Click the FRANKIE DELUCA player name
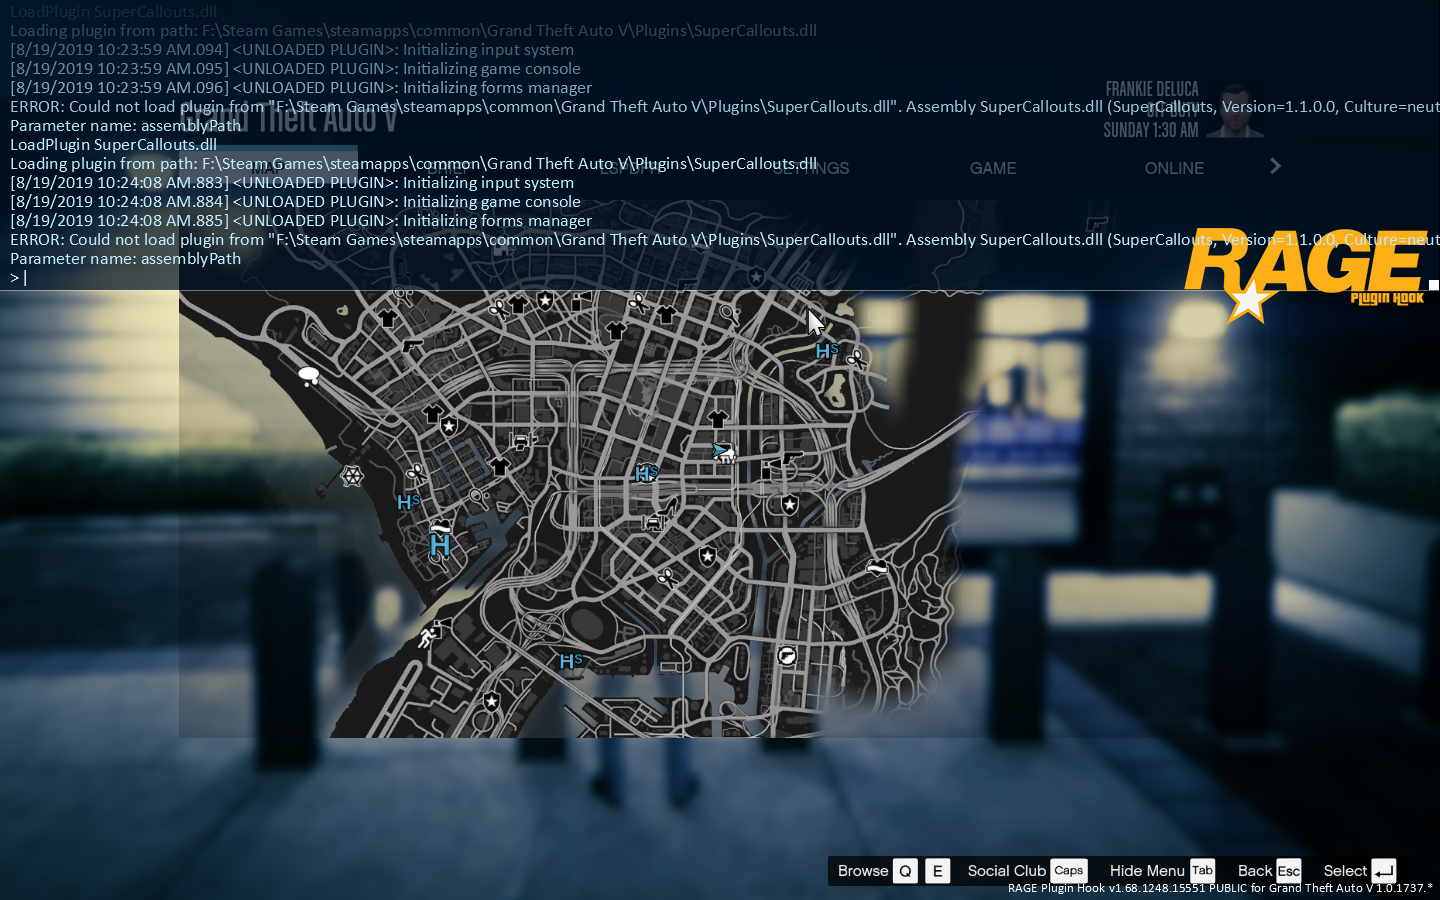 [x=1152, y=90]
